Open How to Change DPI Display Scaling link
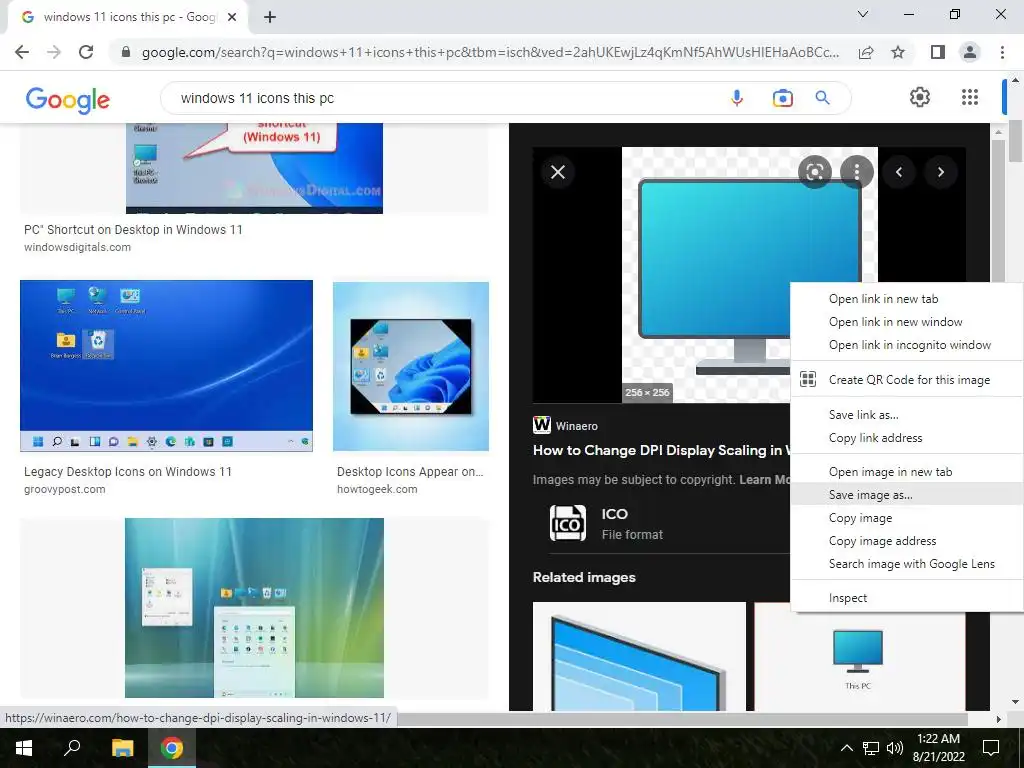Viewport: 1024px width, 768px height. (662, 450)
